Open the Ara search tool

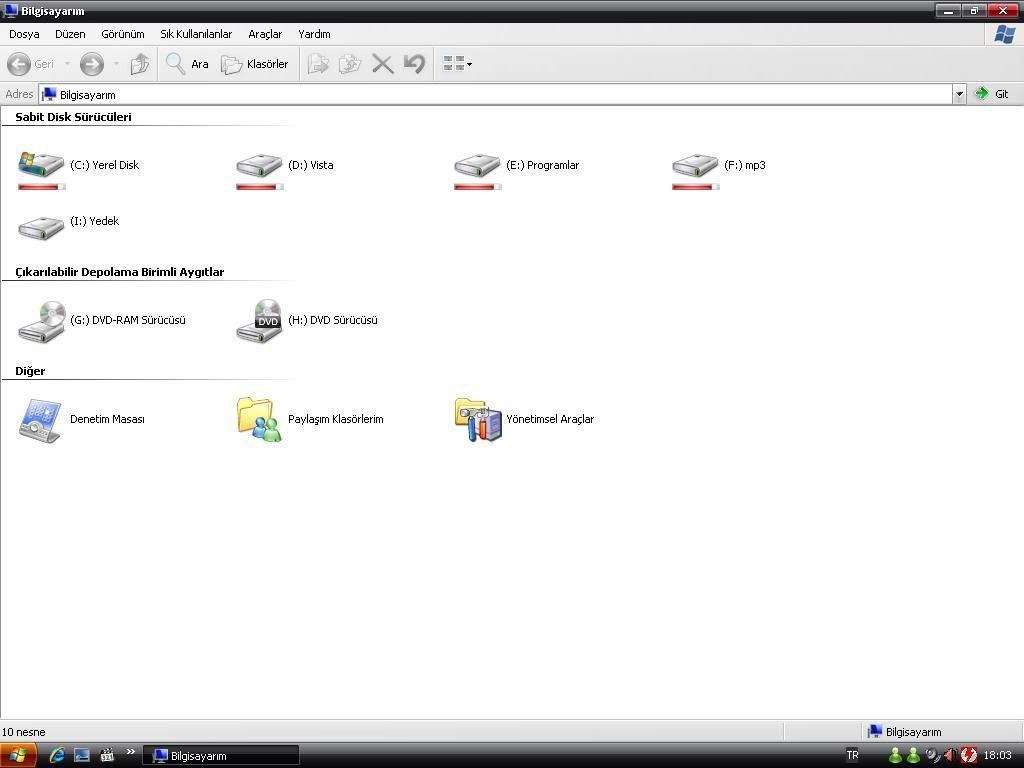[x=187, y=64]
